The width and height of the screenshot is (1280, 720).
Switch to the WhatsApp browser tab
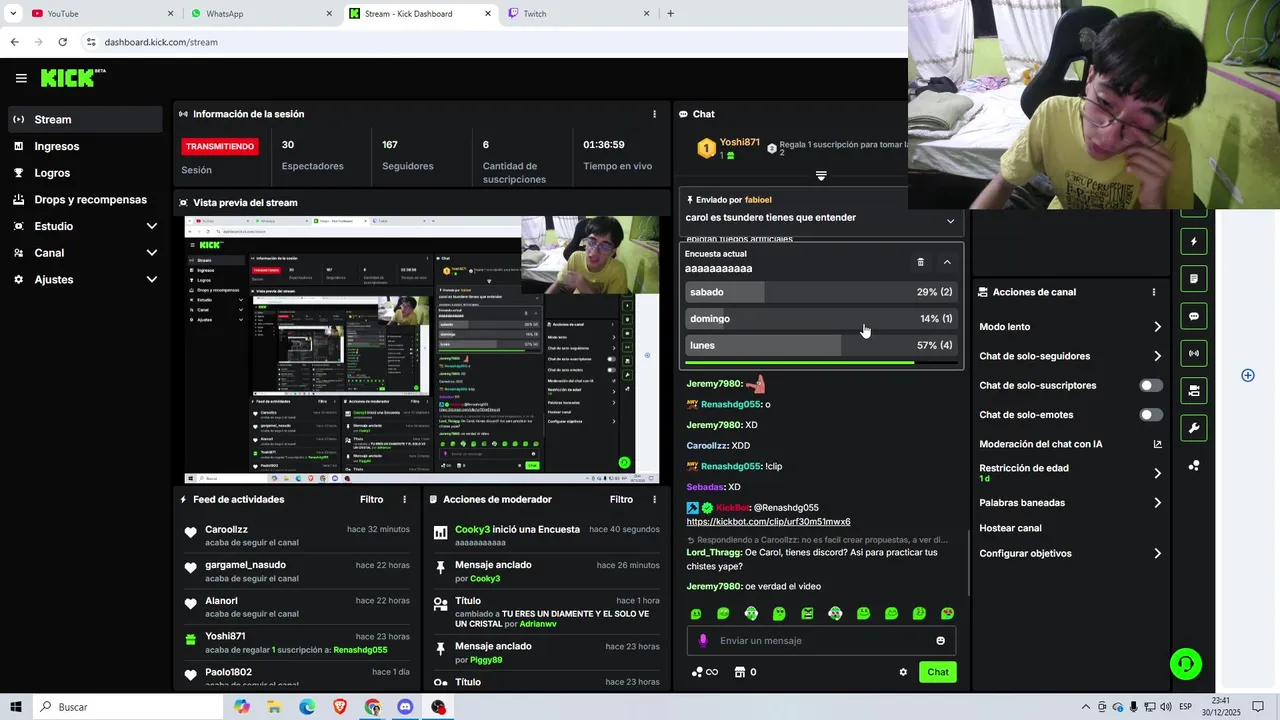[x=260, y=13]
